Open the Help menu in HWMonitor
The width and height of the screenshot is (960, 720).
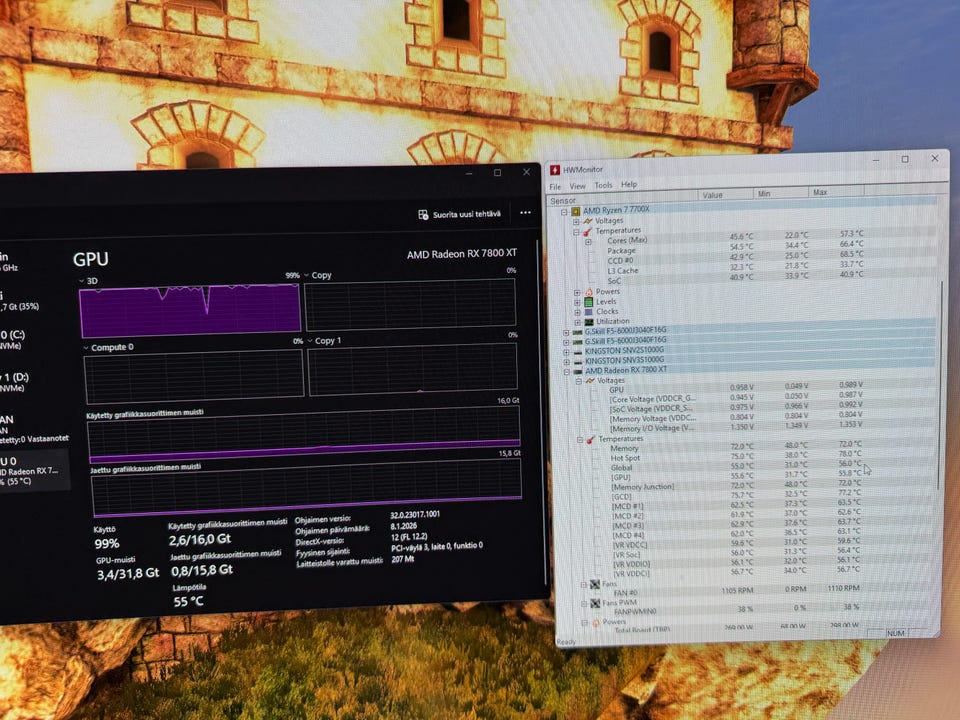(629, 184)
